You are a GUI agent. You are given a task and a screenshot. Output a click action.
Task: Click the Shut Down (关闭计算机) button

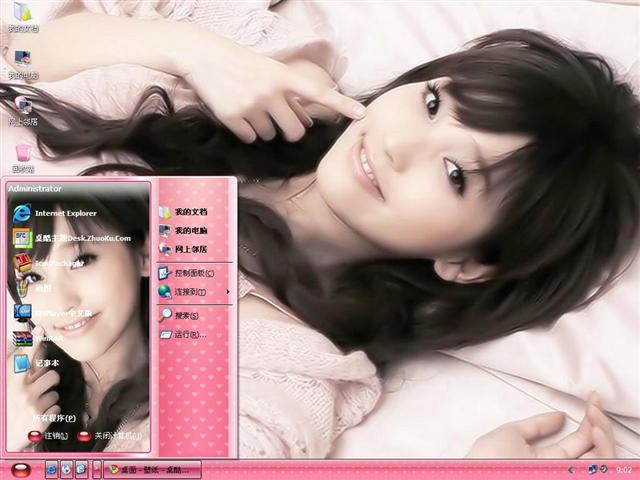click(109, 436)
